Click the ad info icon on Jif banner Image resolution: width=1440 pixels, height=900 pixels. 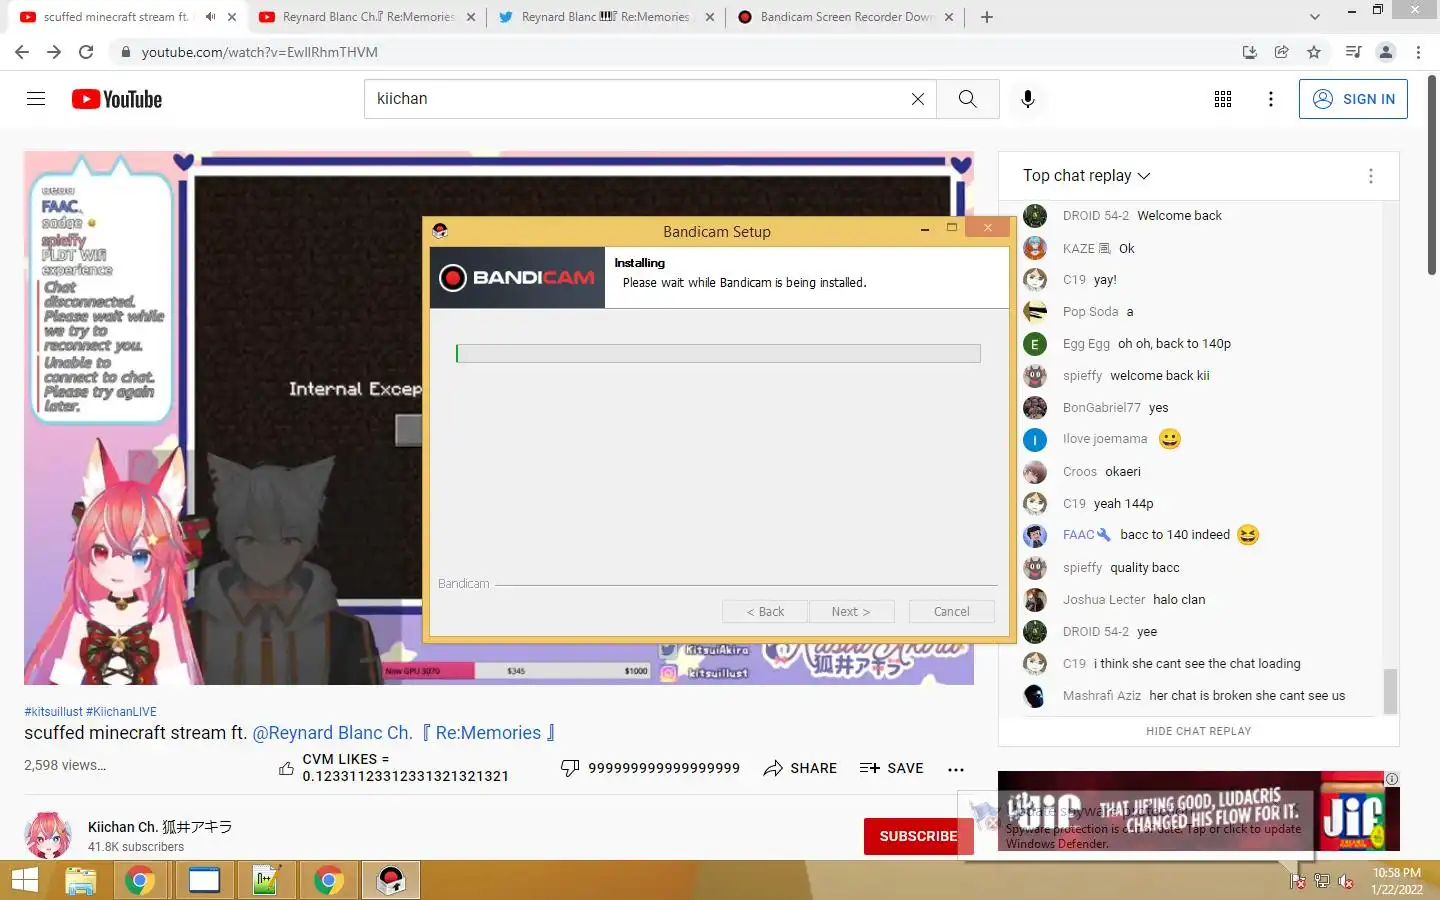tap(1392, 779)
